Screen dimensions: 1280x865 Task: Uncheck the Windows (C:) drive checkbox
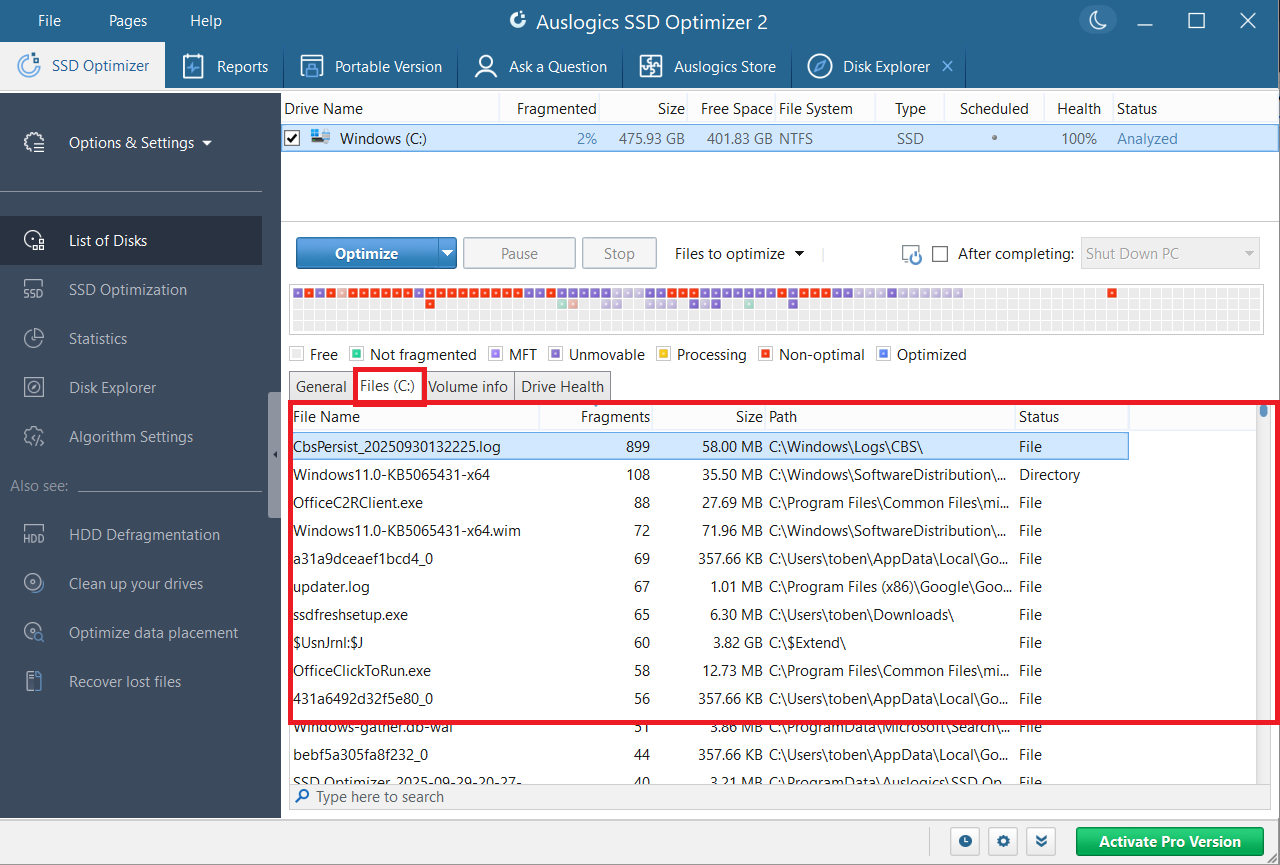click(293, 138)
